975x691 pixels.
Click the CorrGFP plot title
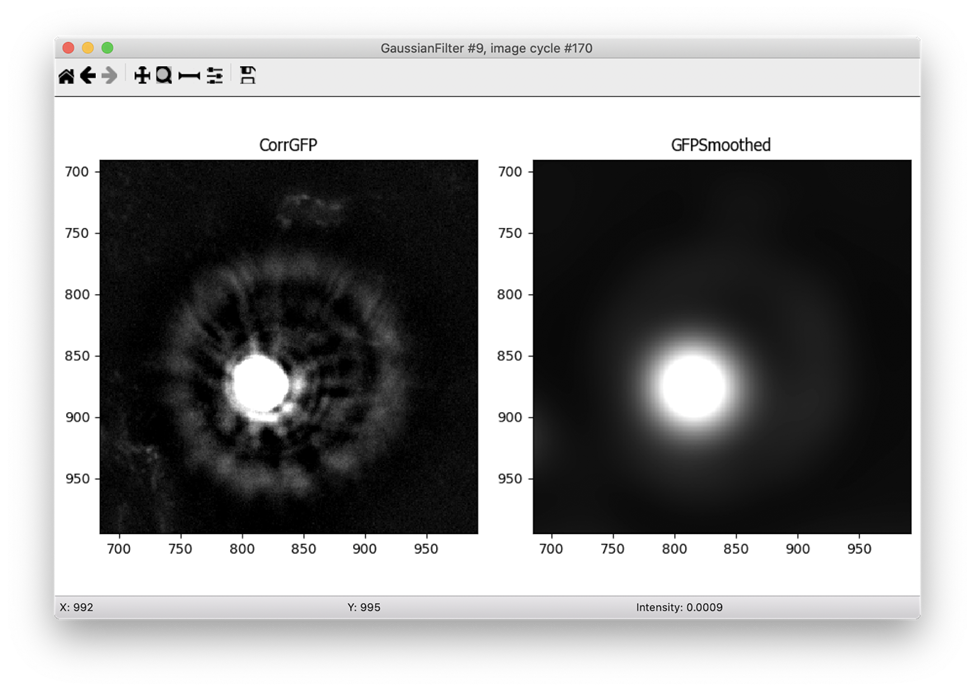point(288,146)
